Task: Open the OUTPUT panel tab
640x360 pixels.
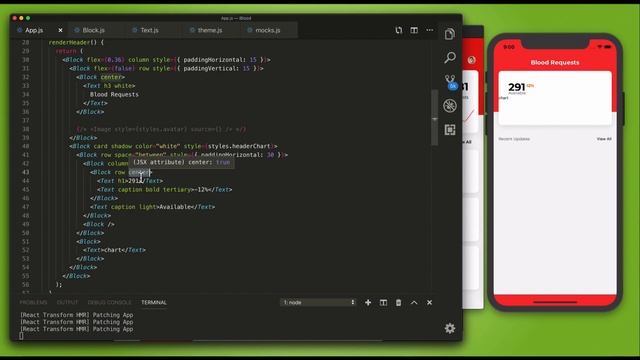Action: (67, 302)
